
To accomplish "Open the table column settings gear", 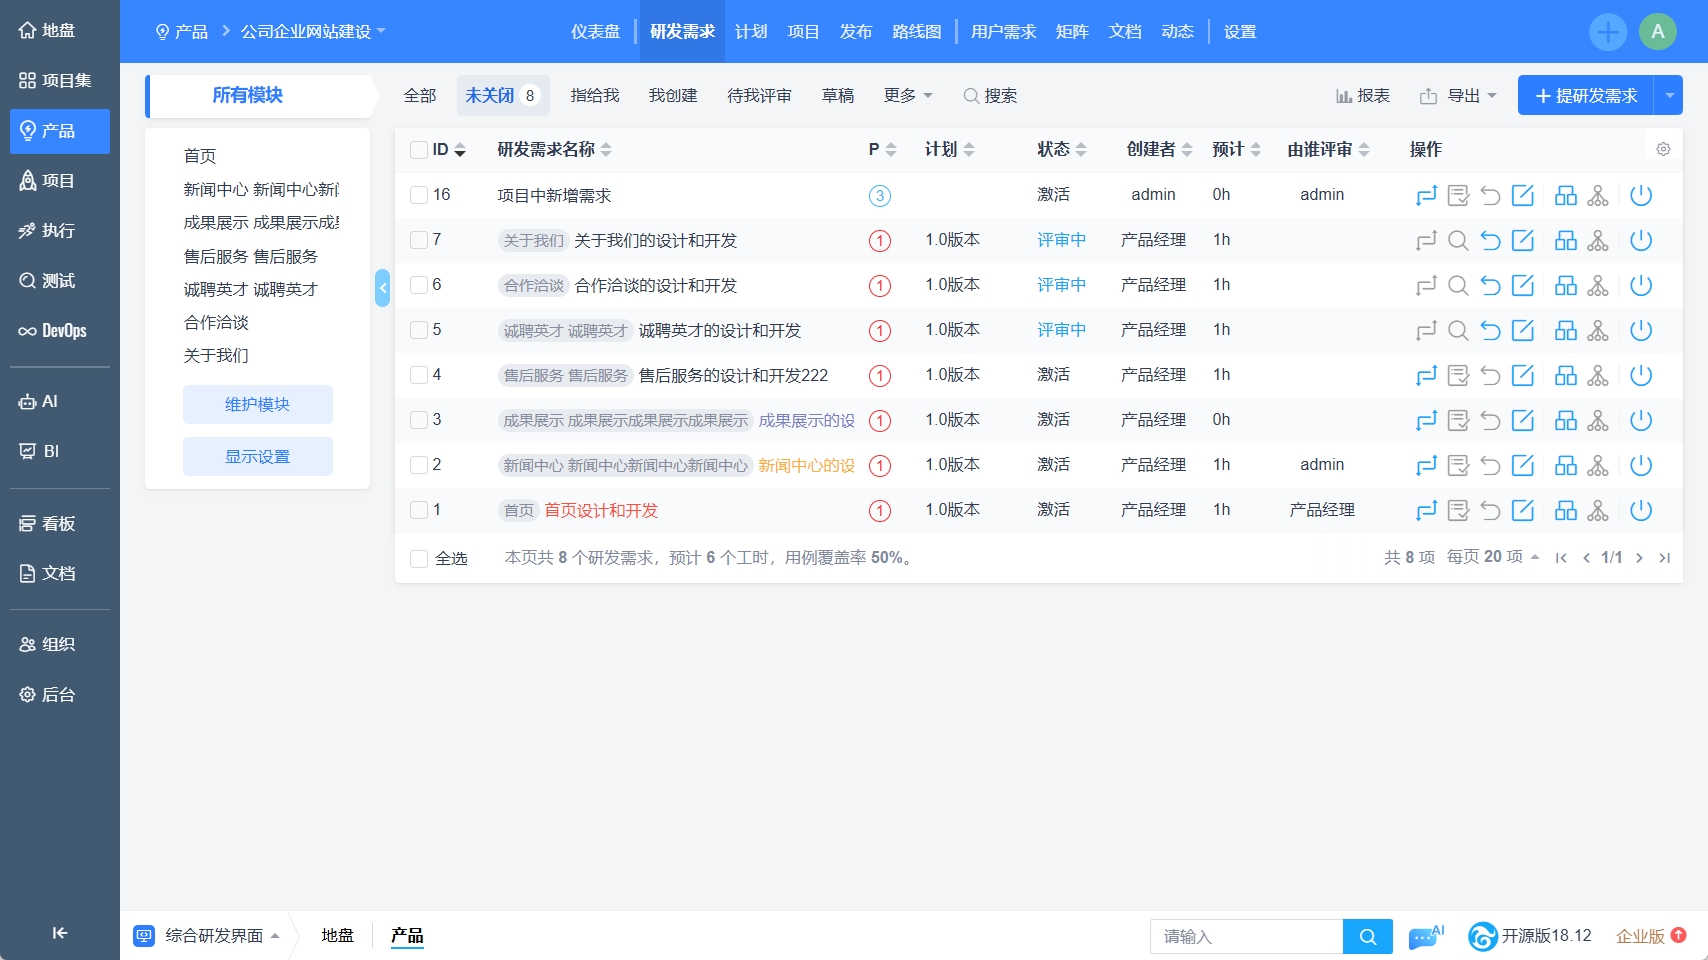I will pyautogui.click(x=1663, y=149).
